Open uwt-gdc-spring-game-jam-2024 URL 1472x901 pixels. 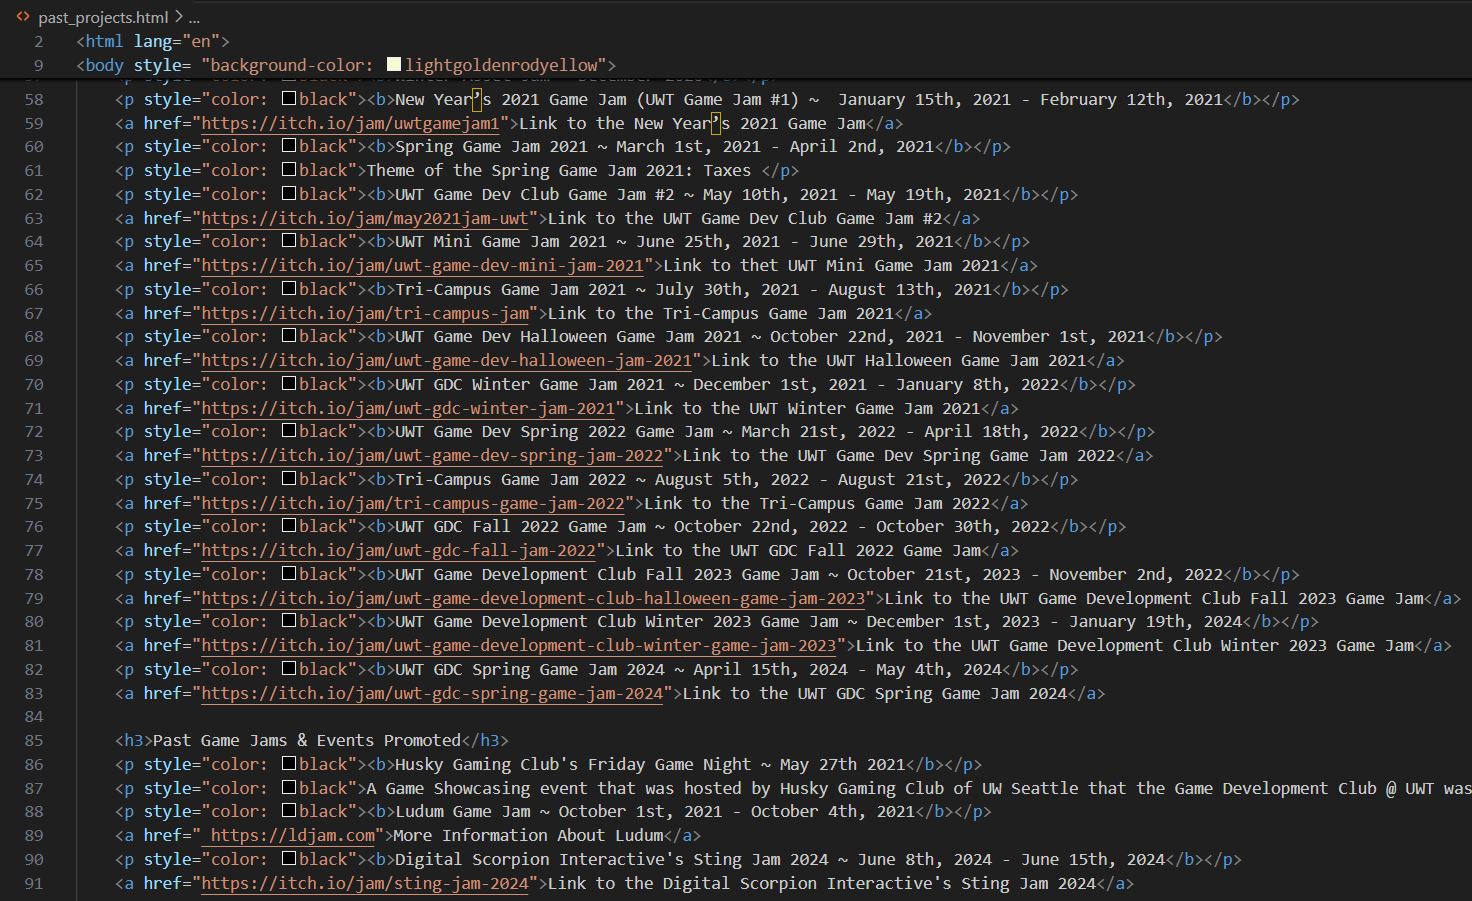point(432,693)
